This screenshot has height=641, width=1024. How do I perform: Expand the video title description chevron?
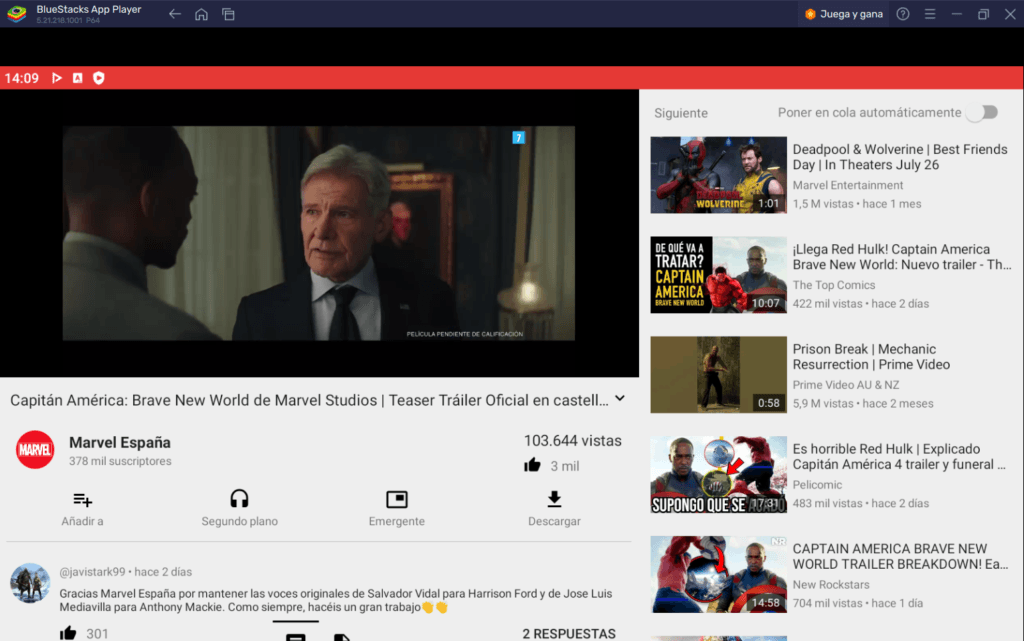point(620,398)
